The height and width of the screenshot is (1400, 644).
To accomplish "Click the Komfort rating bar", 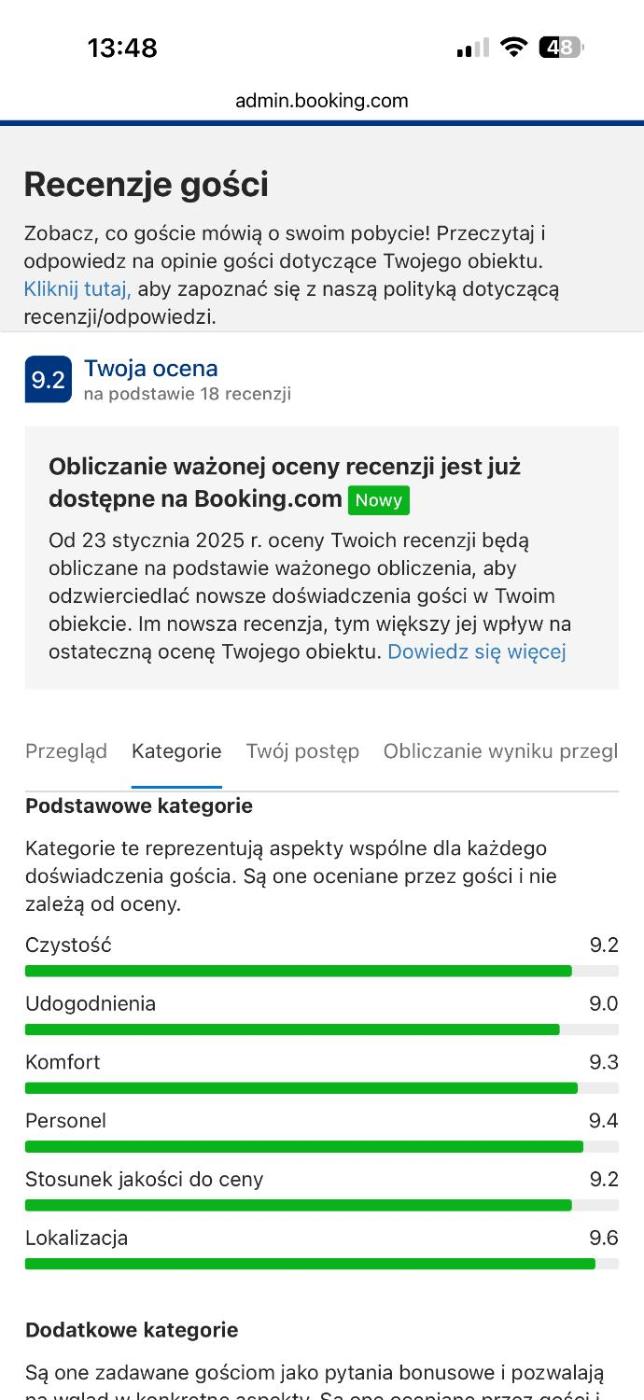I will 322,1088.
